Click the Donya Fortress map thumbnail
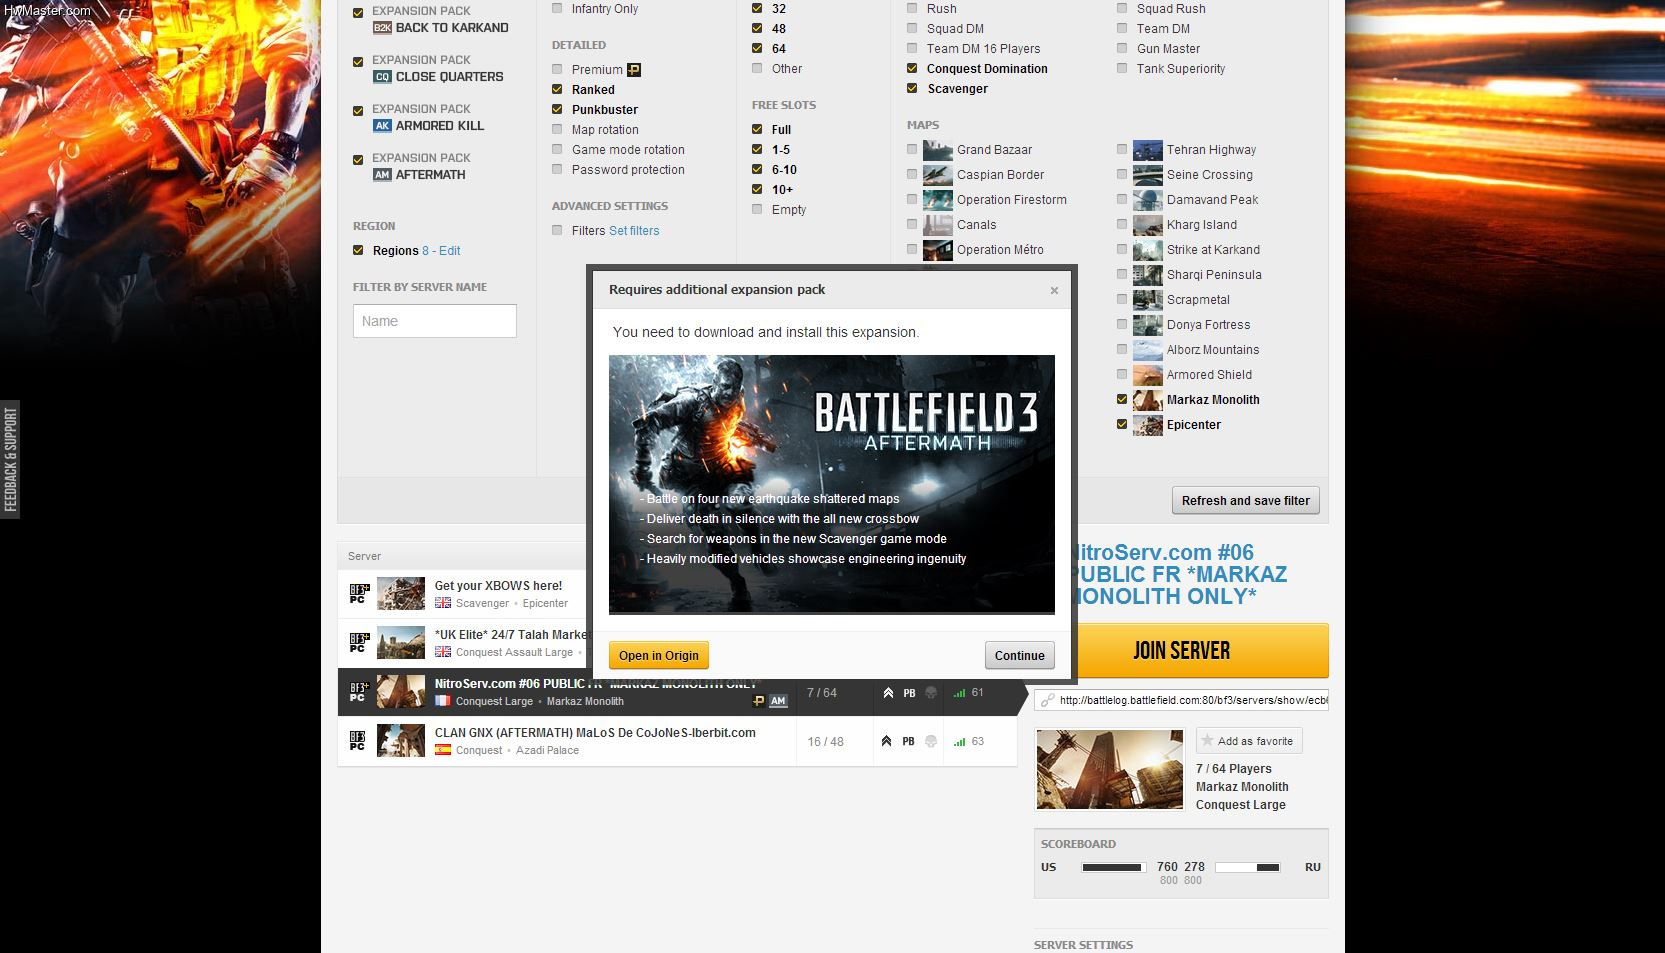The image size is (1665, 953). [1148, 325]
